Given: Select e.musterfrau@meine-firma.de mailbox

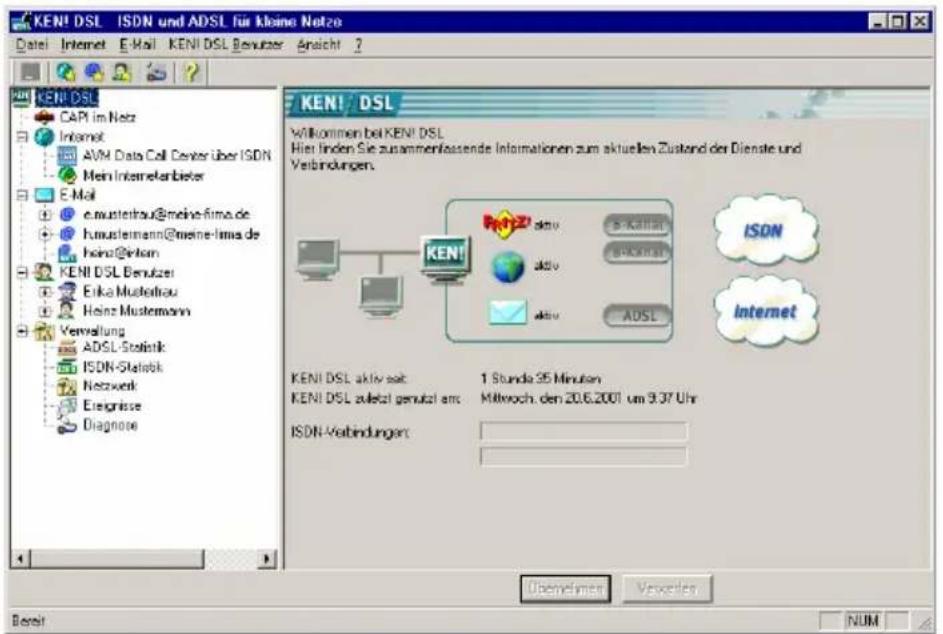Looking at the screenshot, I should tap(167, 214).
